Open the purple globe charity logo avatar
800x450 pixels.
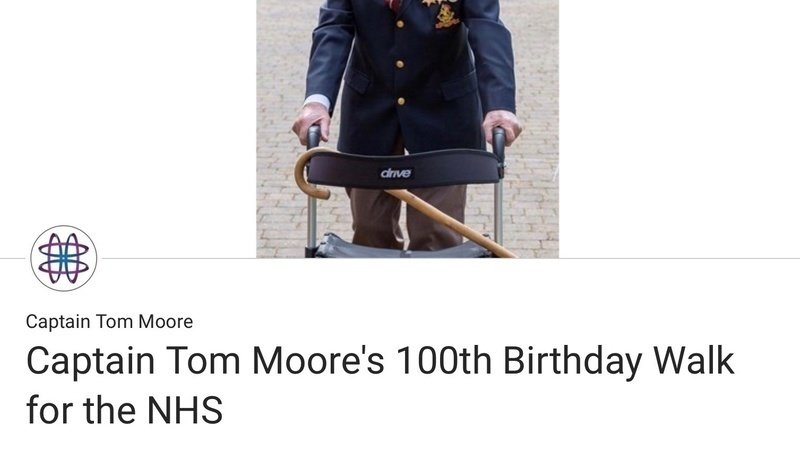coord(64,258)
